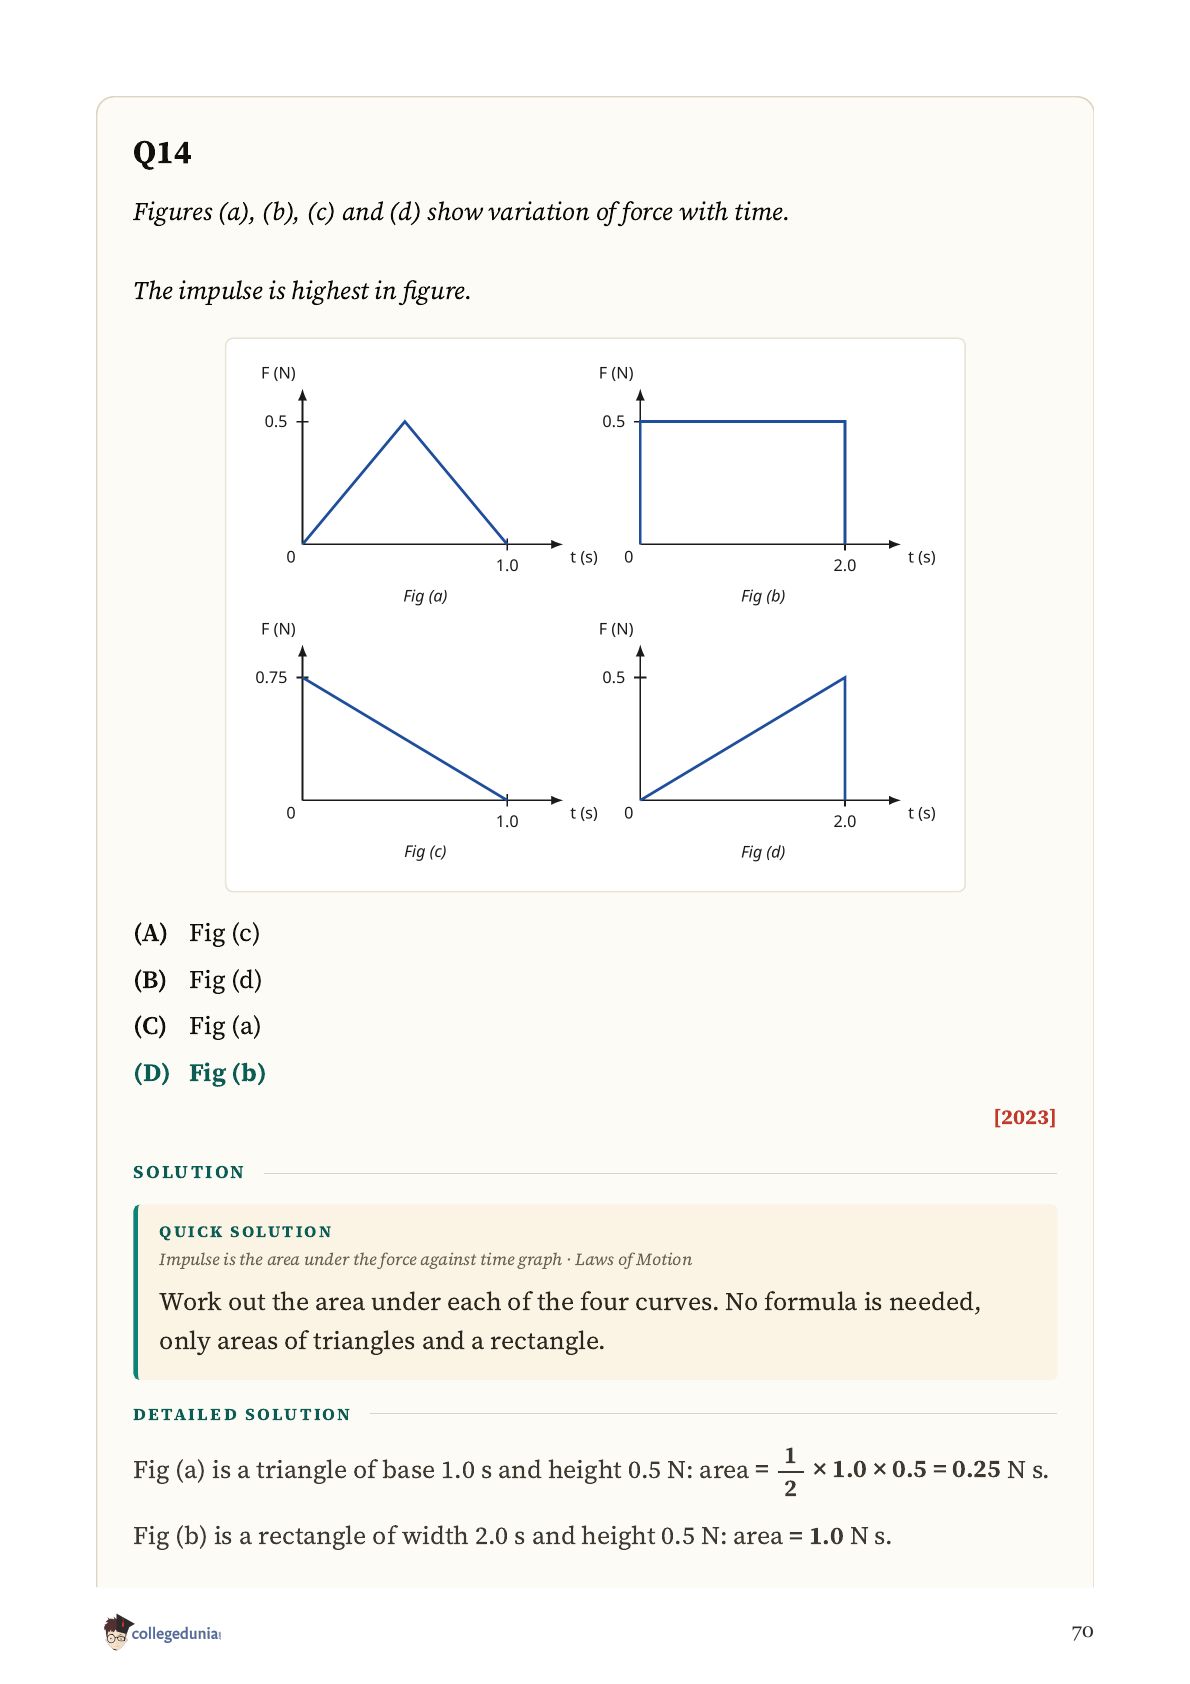
Task: Select option (C) Fig (a)
Action: 197,1026
